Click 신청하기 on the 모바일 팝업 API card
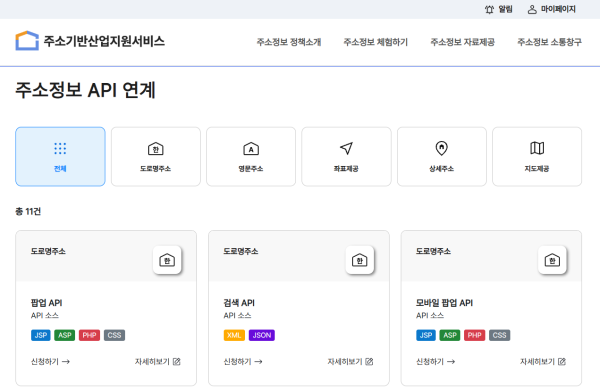Viewport: 600px width, 389px height. 435,361
